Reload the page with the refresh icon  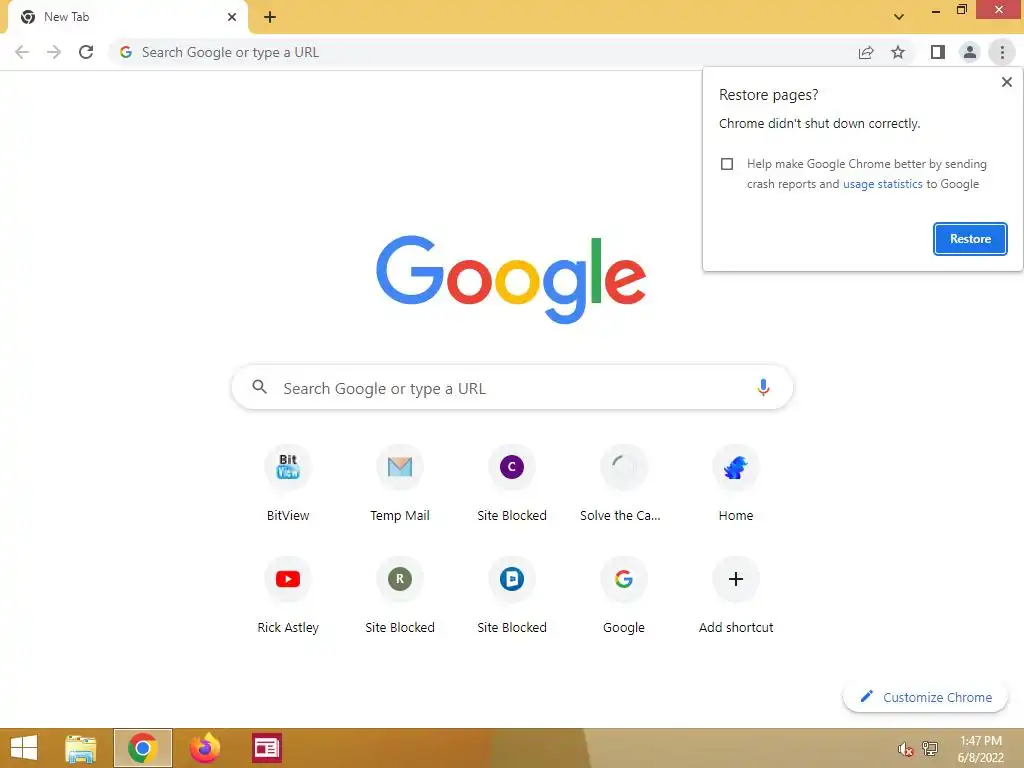coord(86,52)
